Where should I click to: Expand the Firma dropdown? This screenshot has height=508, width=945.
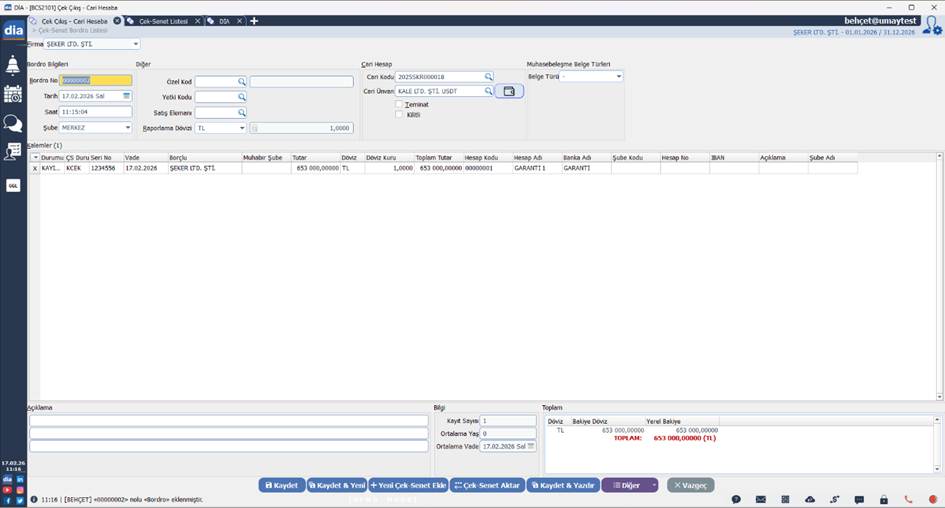136,44
